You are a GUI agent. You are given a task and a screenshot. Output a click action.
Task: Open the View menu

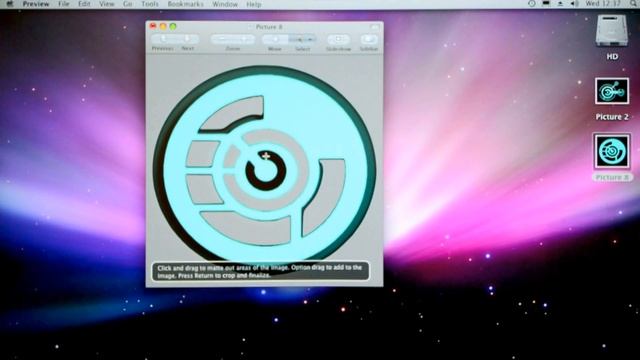click(107, 4)
